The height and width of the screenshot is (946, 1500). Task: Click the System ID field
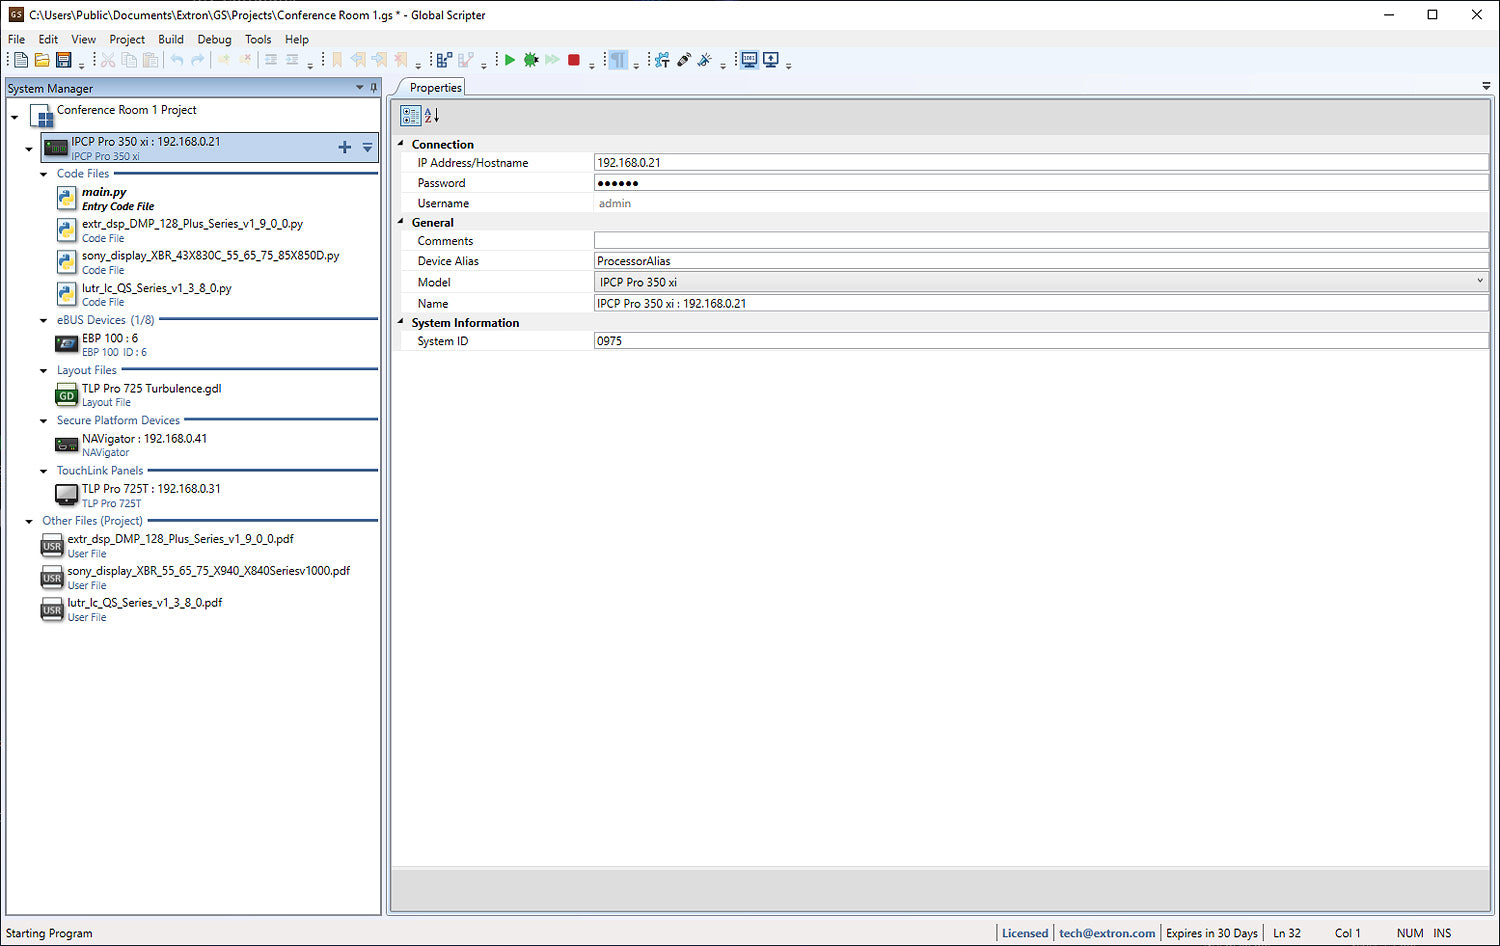tap(1041, 340)
